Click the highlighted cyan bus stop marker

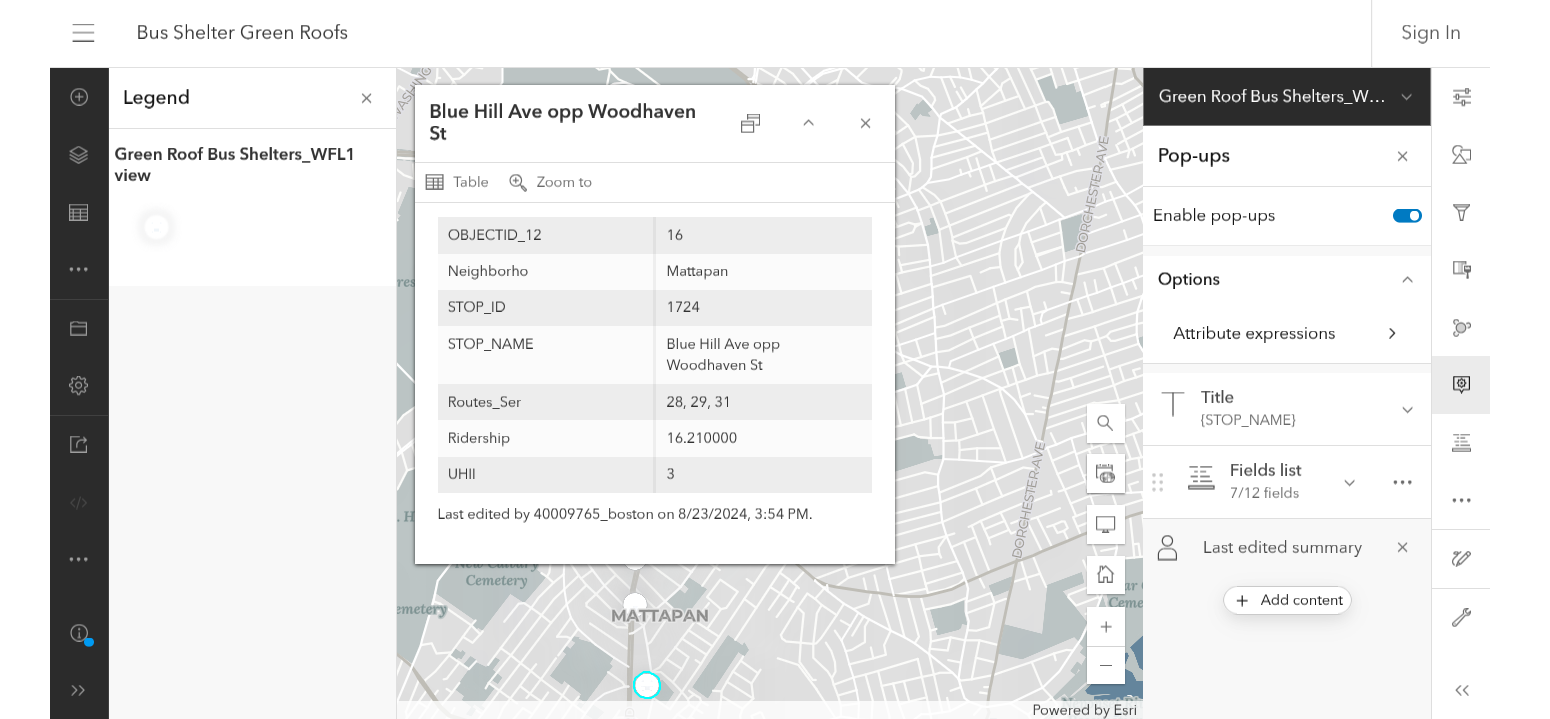[x=647, y=685]
